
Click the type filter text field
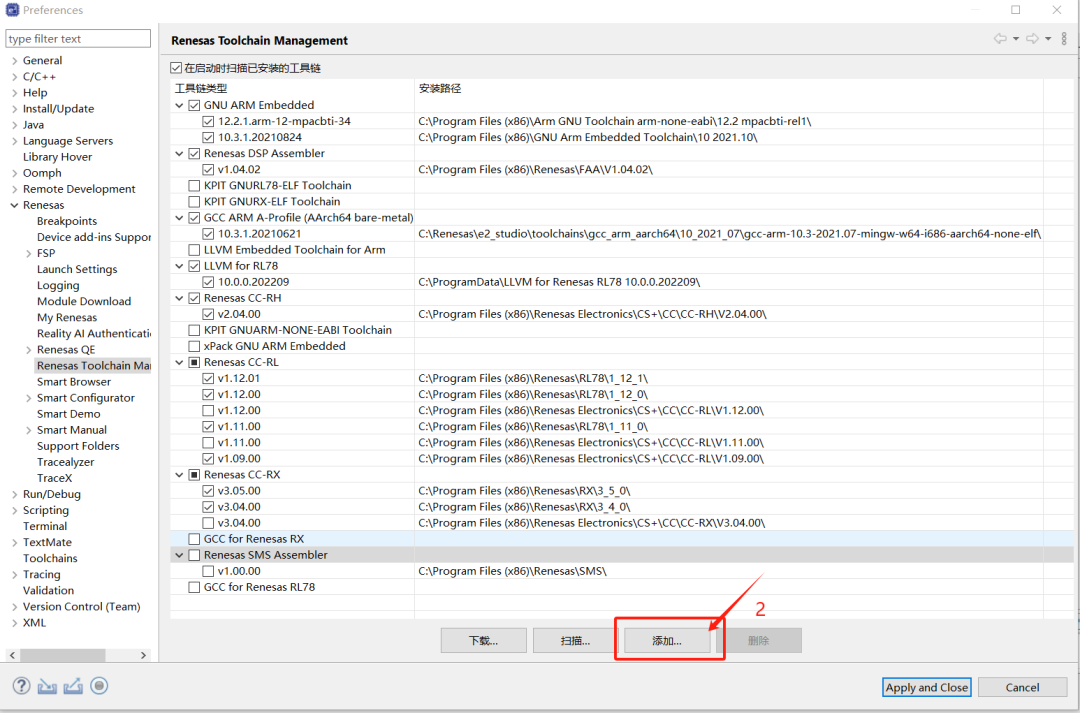(78, 39)
